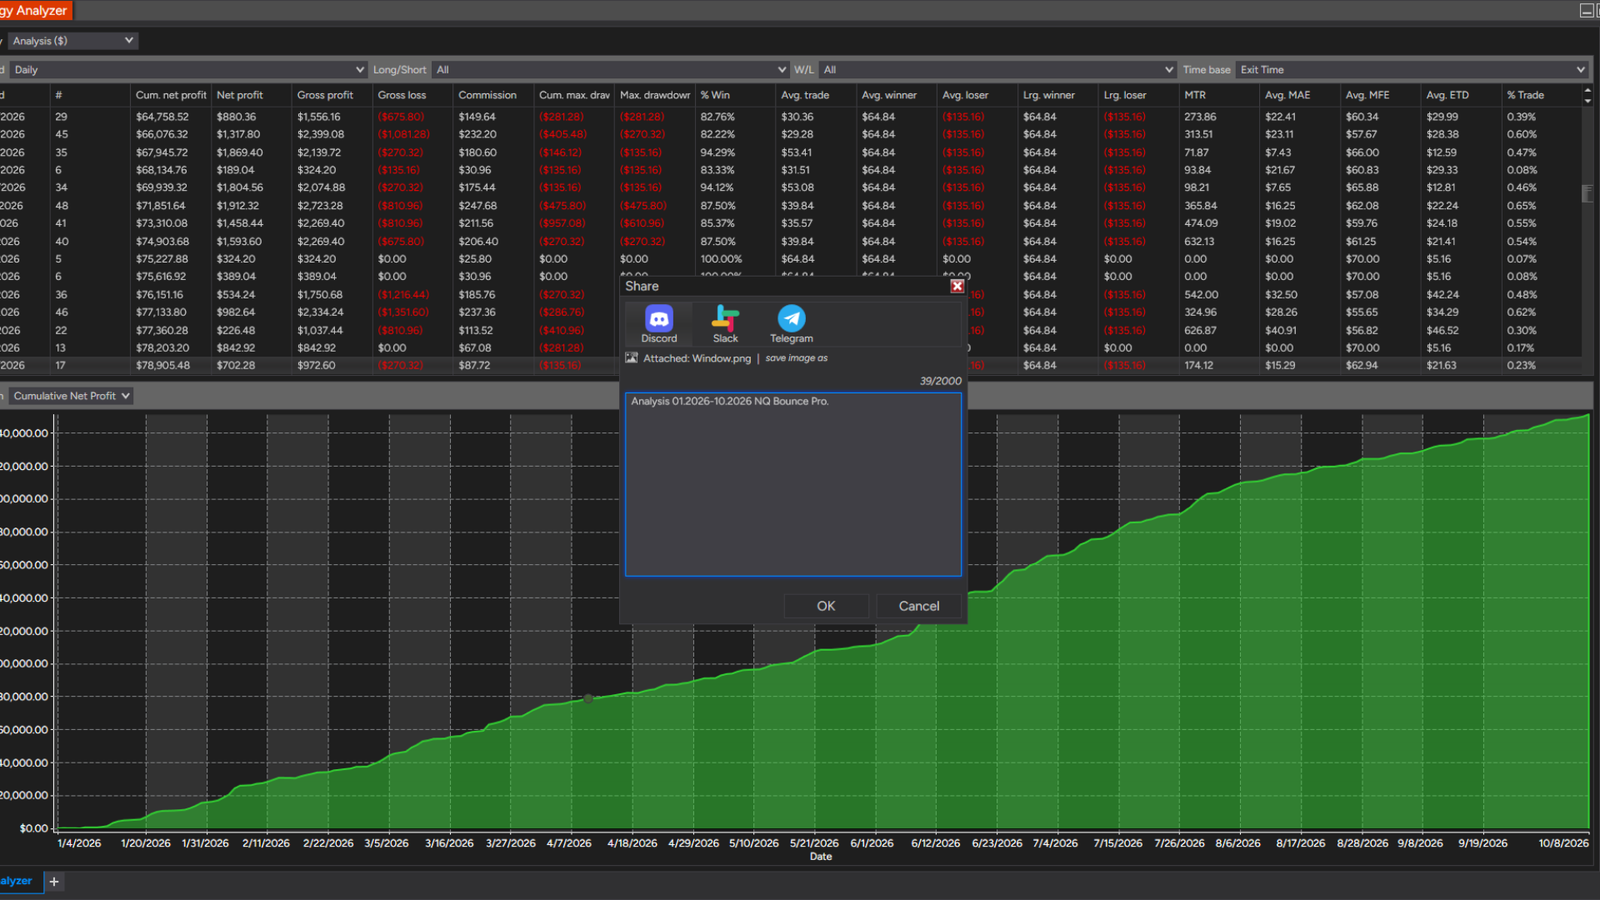Focus the share message text box
Screen dimensions: 1600x900
pyautogui.click(x=793, y=484)
